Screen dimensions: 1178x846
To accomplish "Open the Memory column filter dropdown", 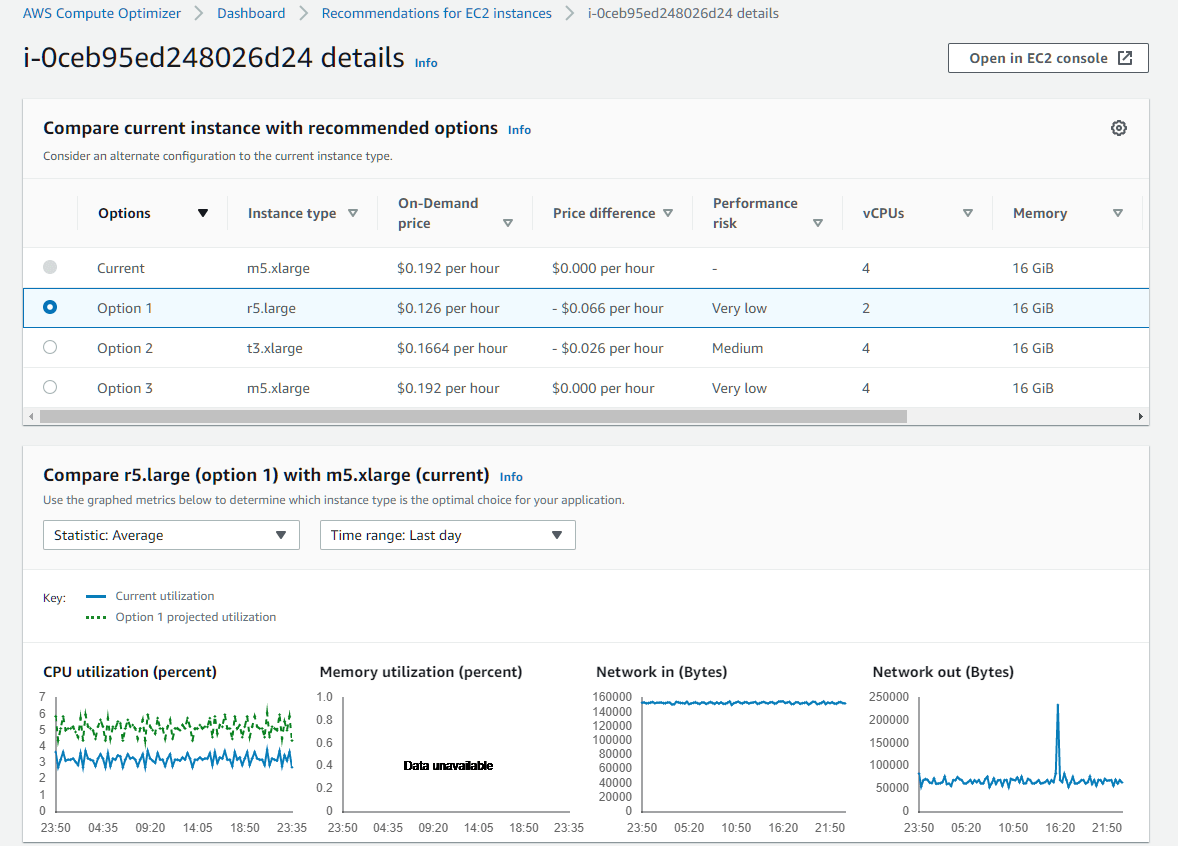I will click(x=1118, y=213).
